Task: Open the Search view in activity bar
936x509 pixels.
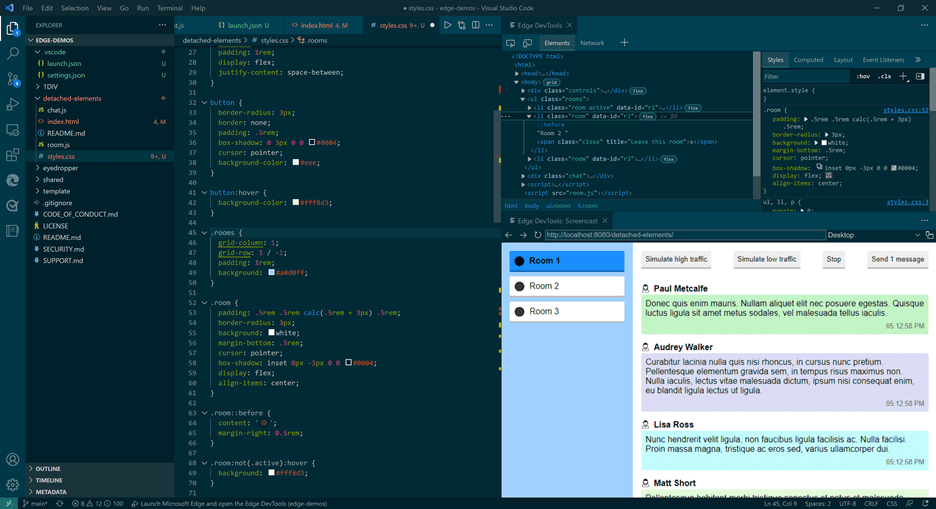Action: coord(13,54)
